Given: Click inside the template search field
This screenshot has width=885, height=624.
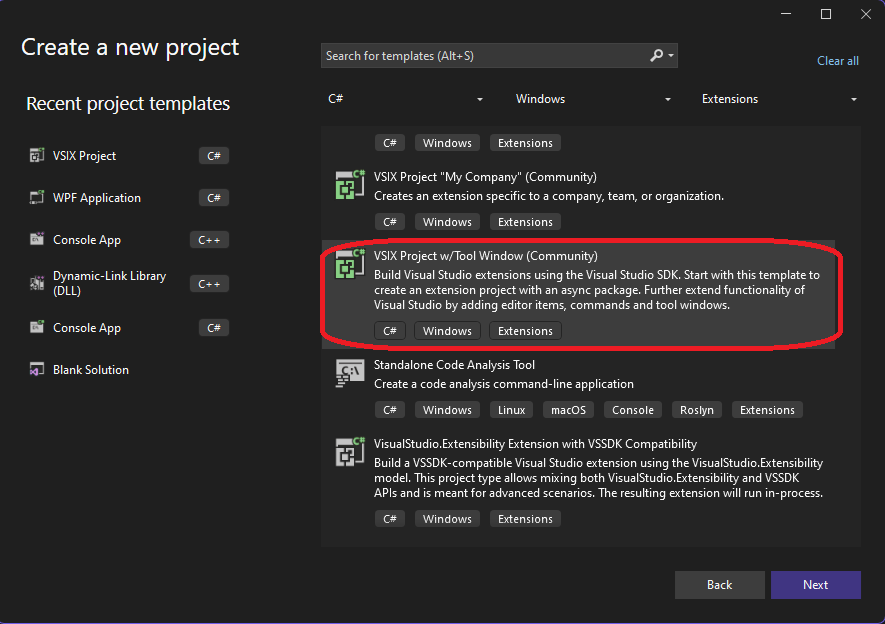Looking at the screenshot, I should coord(480,55).
